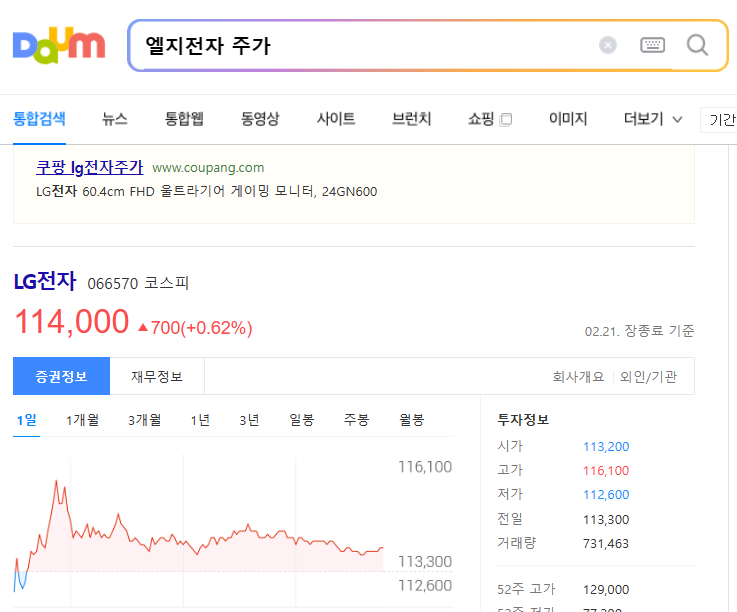The height and width of the screenshot is (612, 737).
Task: Click the current price 114,000
Action: pos(71,322)
